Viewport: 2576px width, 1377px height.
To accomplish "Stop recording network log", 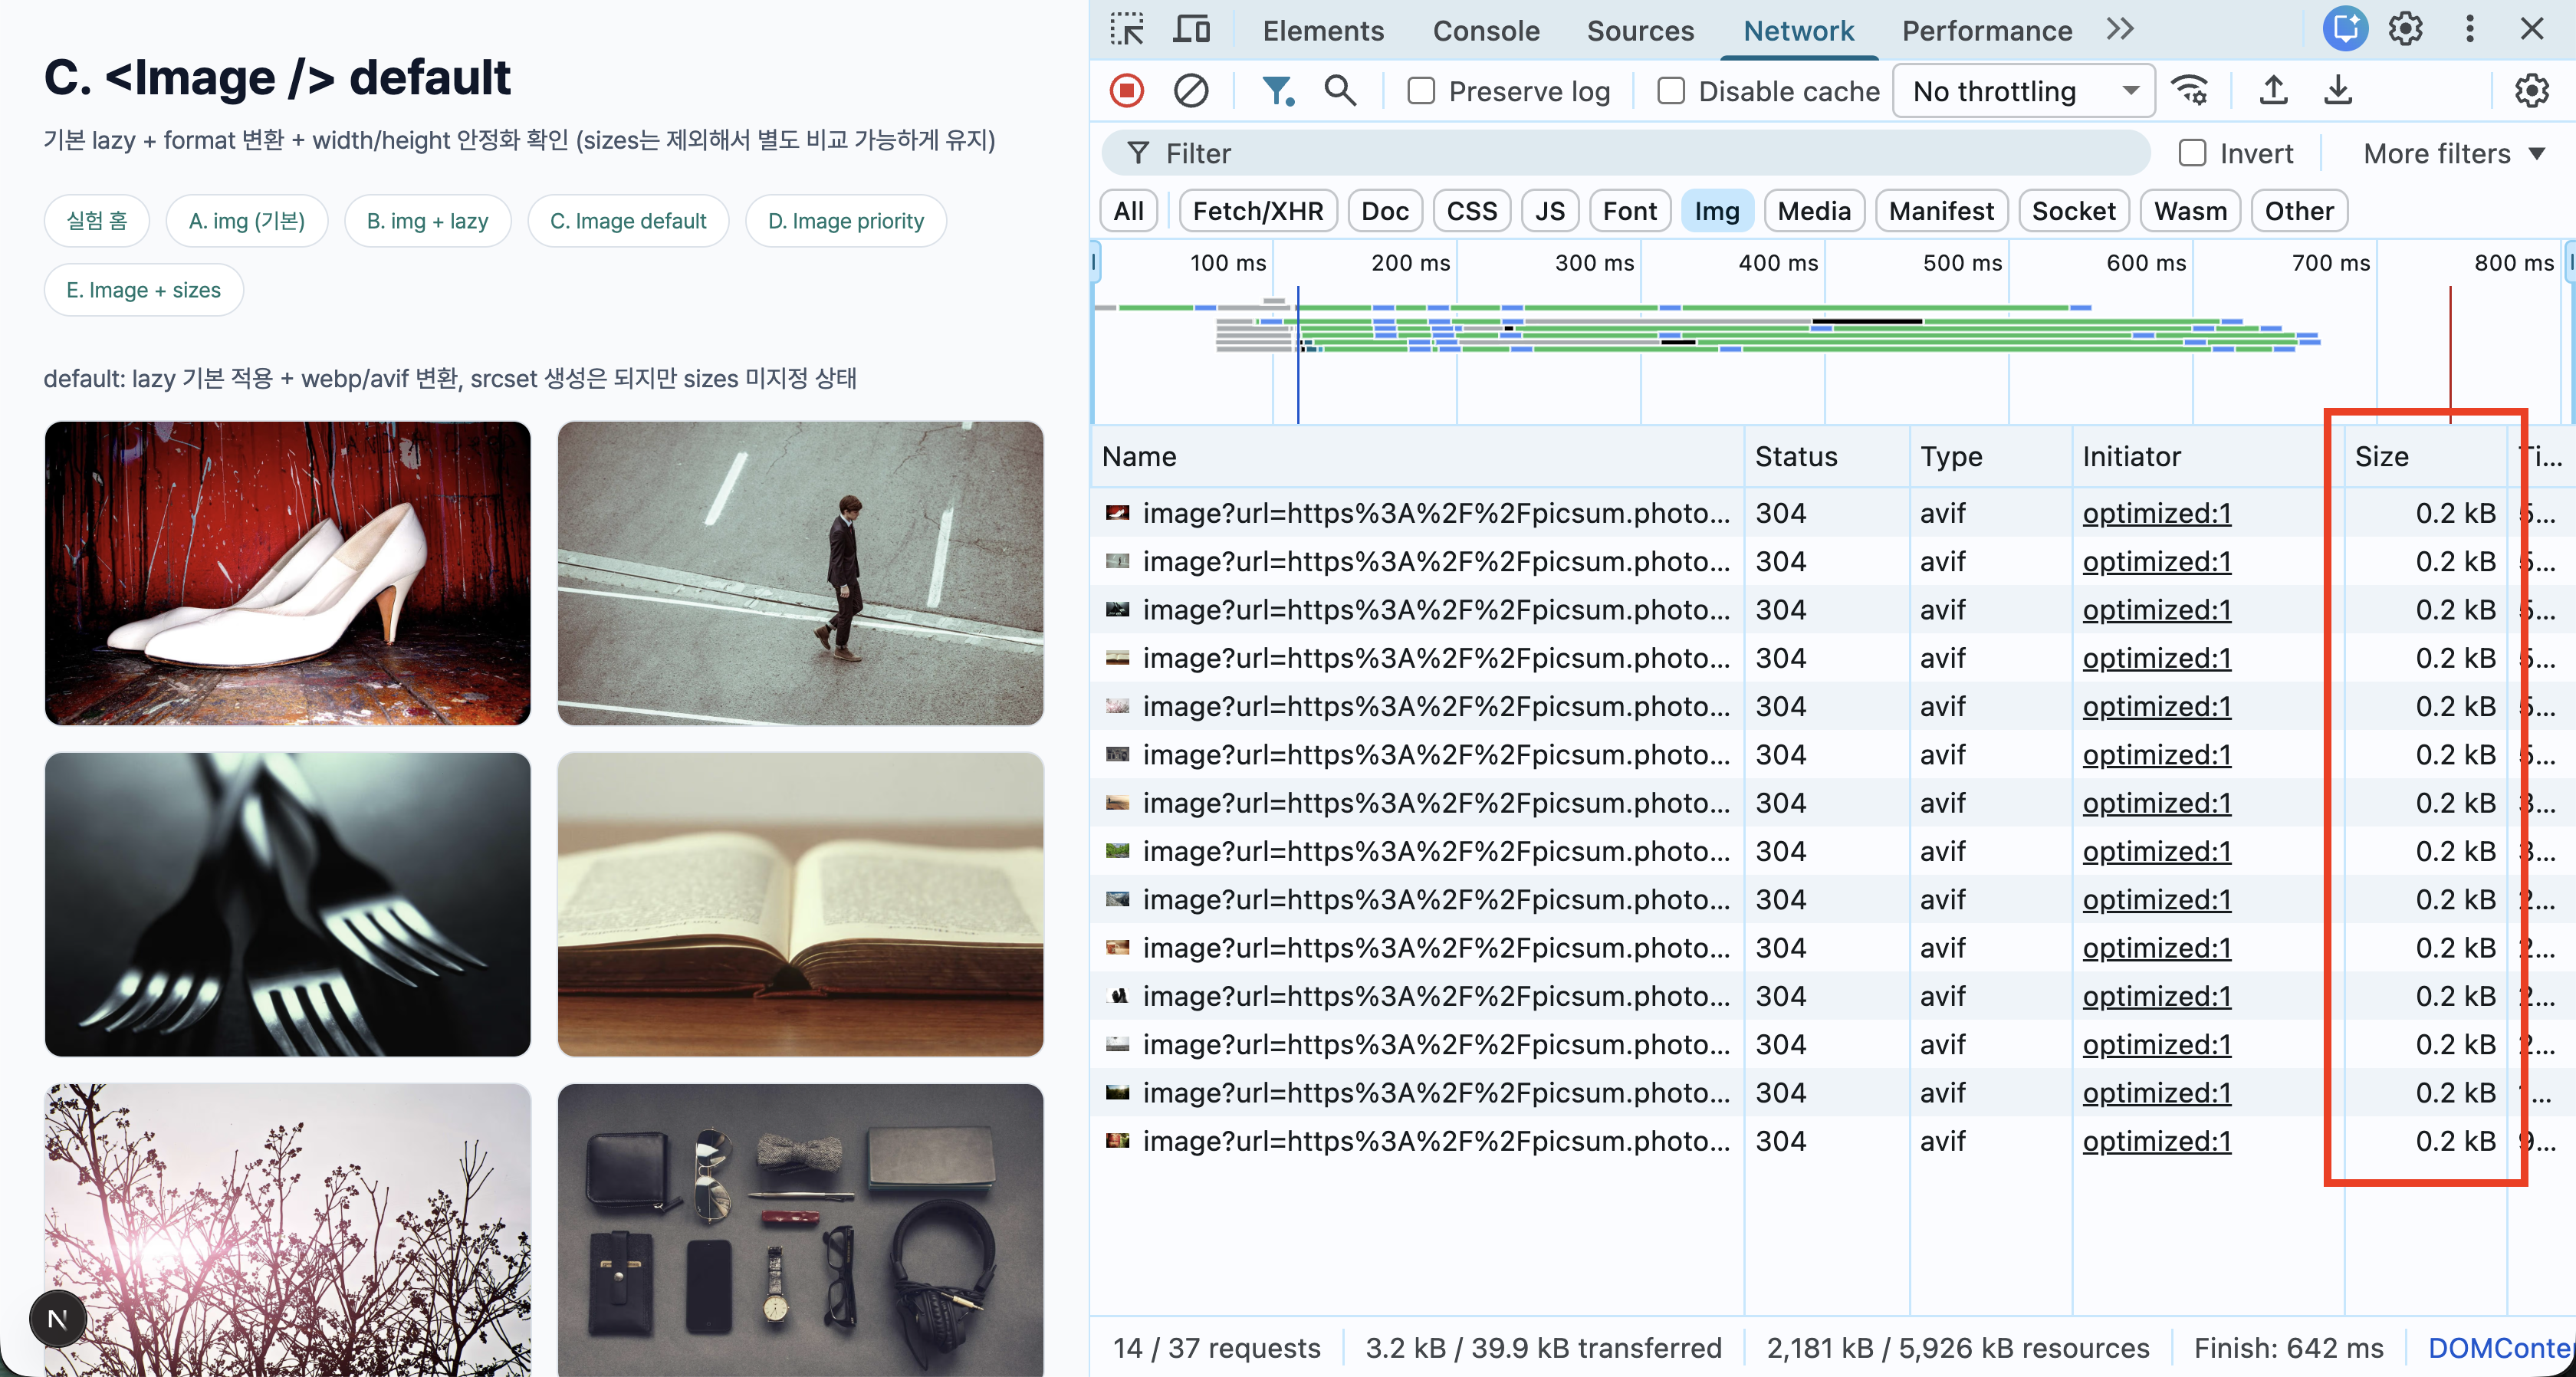I will pos(1126,91).
